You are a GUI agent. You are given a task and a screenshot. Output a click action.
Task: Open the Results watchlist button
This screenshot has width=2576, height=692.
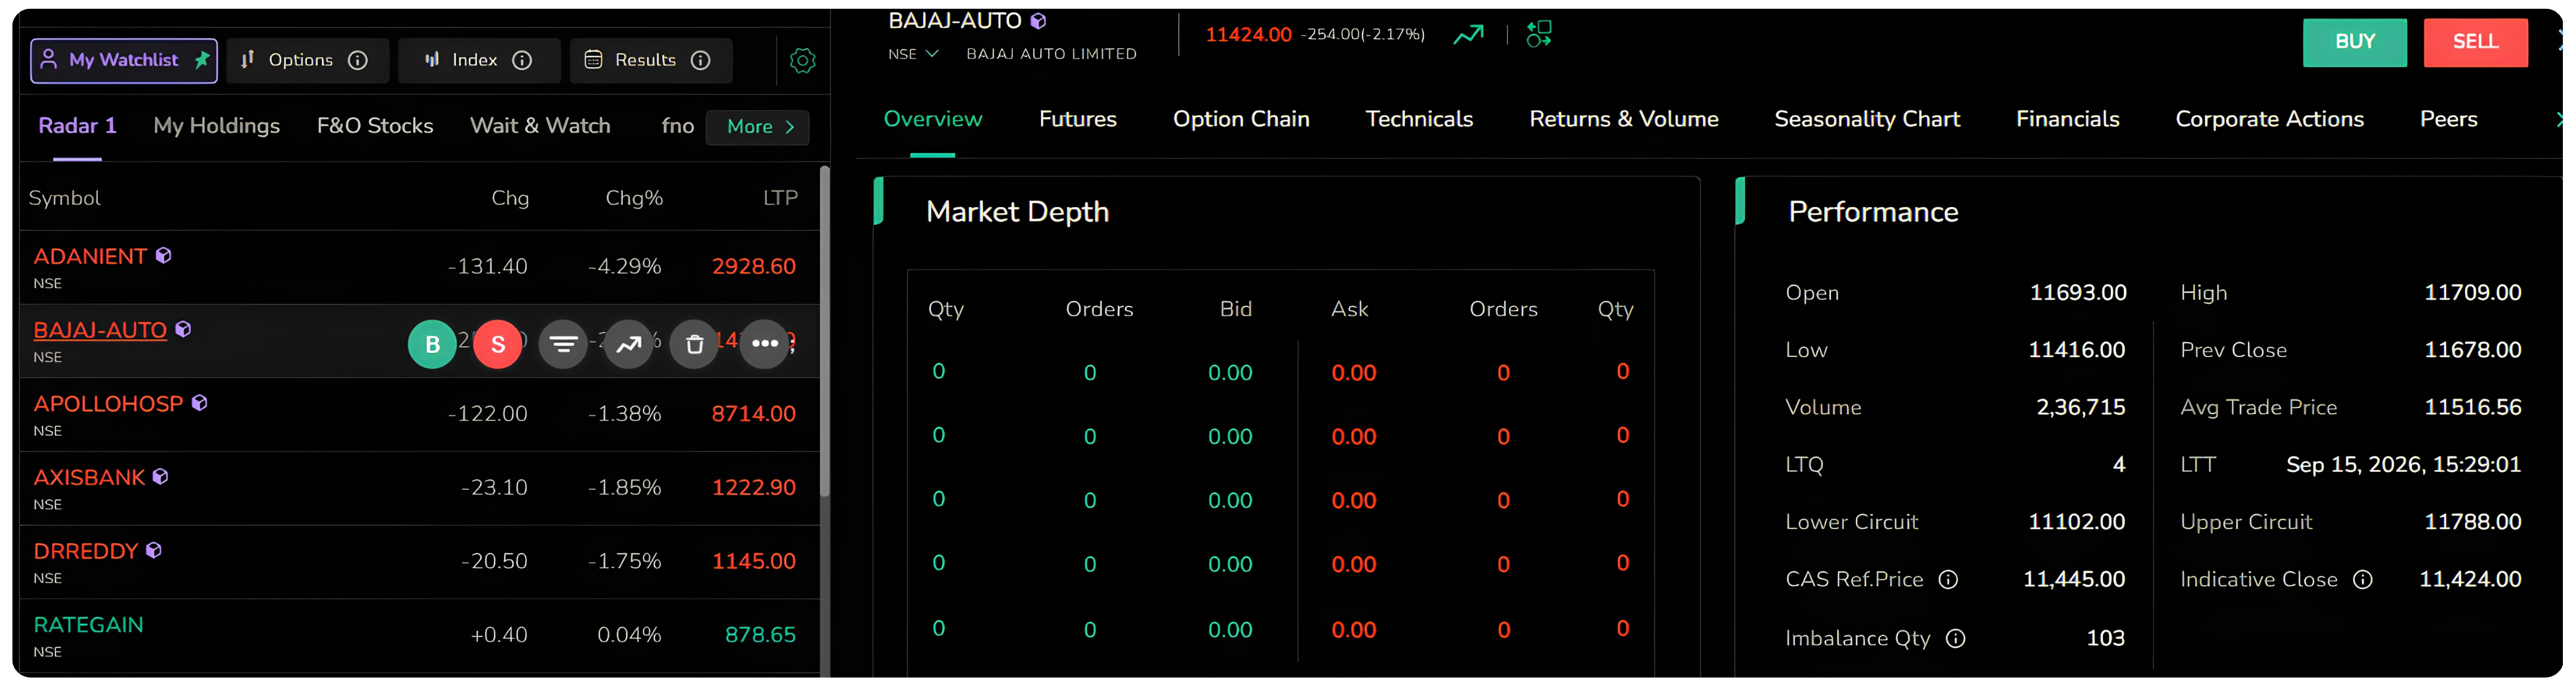click(651, 60)
